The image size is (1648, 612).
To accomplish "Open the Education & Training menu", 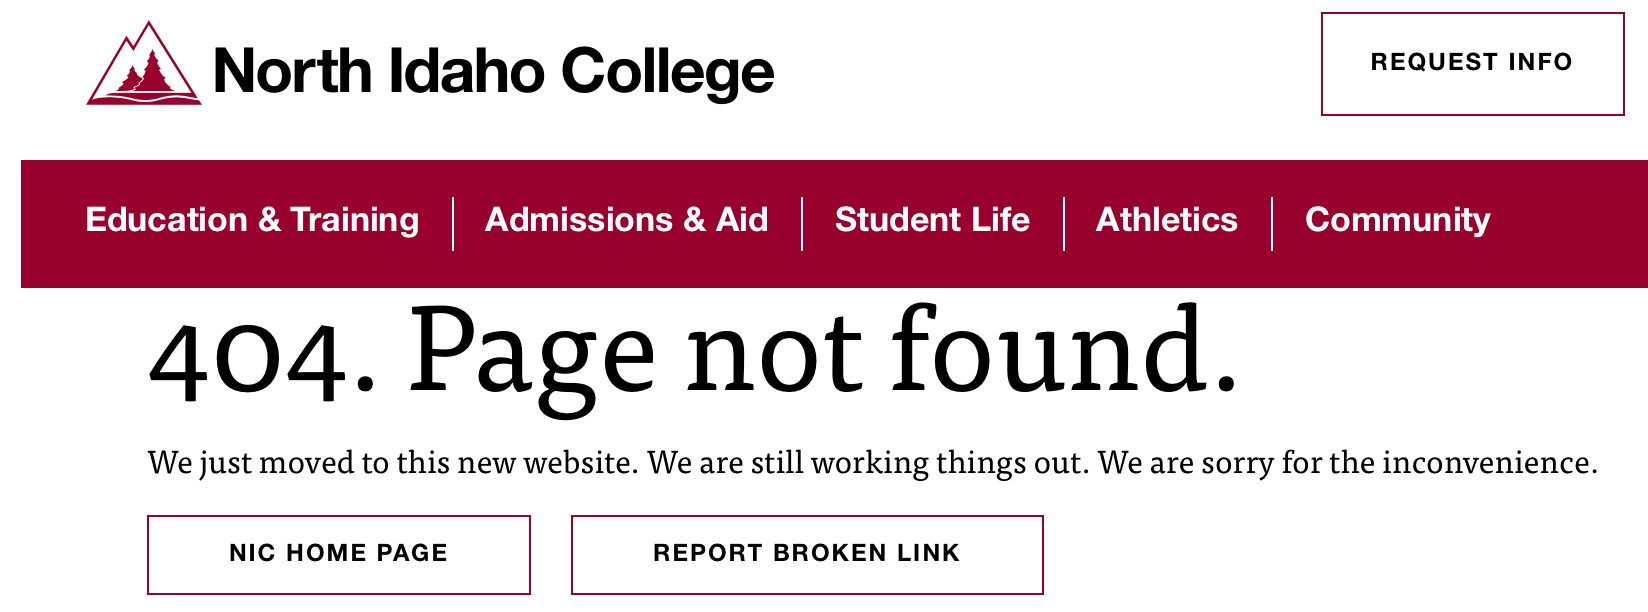I will pyautogui.click(x=252, y=220).
